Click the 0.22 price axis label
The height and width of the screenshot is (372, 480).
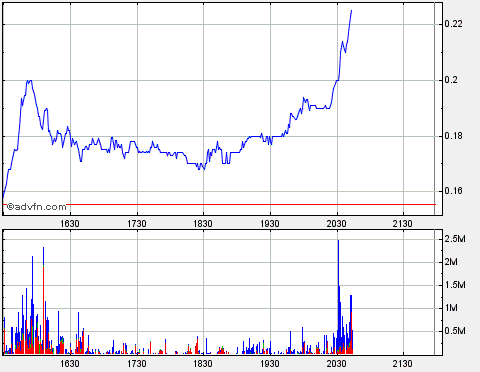(454, 24)
